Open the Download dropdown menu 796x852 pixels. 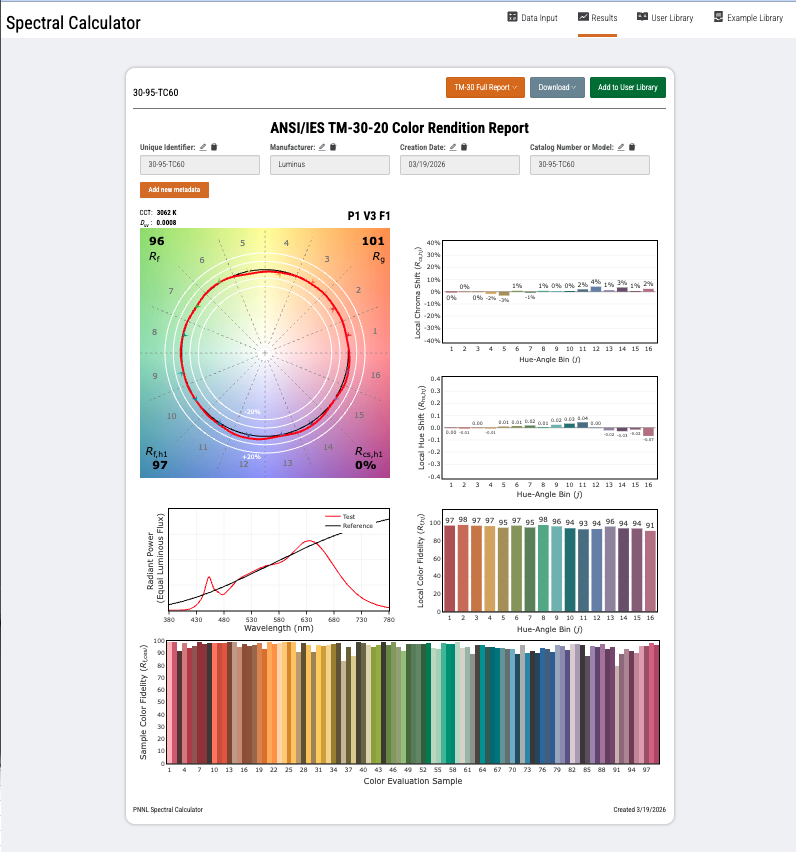point(557,87)
